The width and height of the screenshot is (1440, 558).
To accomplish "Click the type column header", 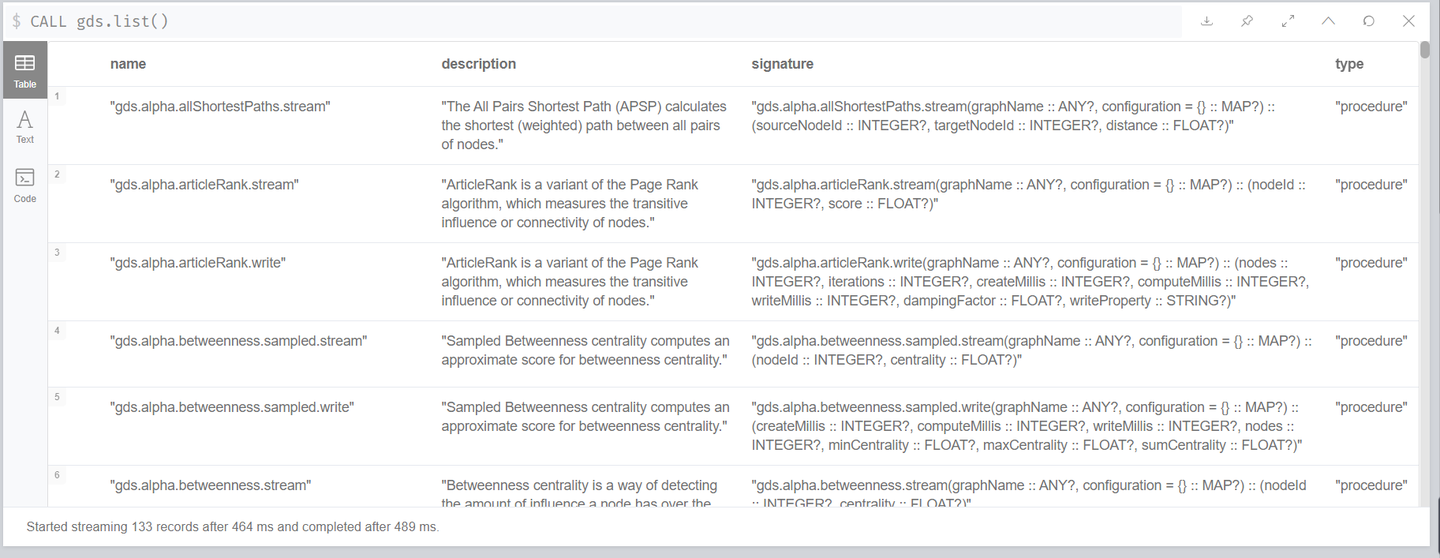I will 1349,64.
